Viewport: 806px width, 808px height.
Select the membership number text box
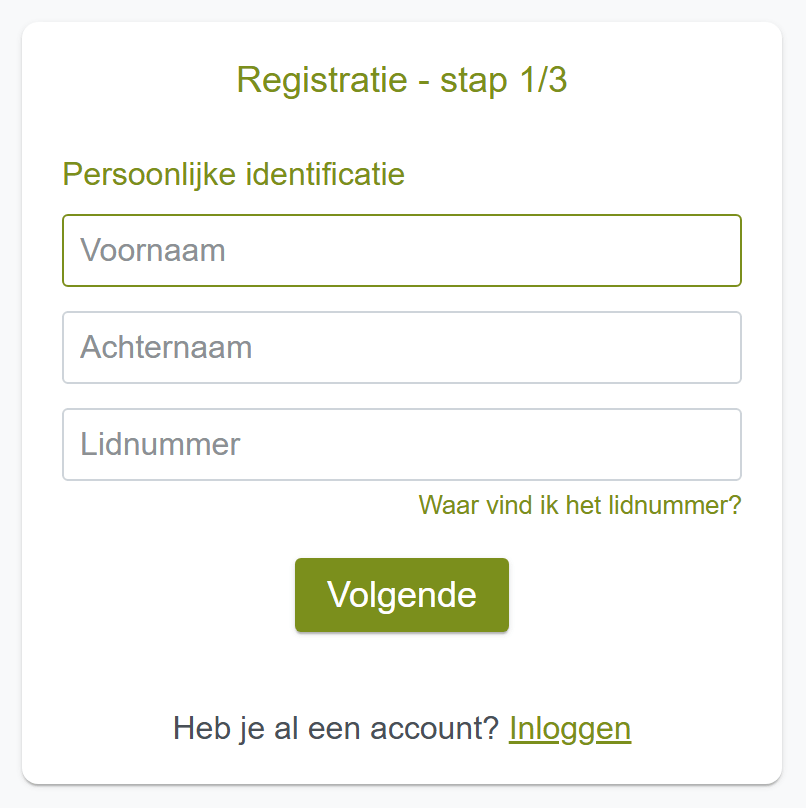402,444
